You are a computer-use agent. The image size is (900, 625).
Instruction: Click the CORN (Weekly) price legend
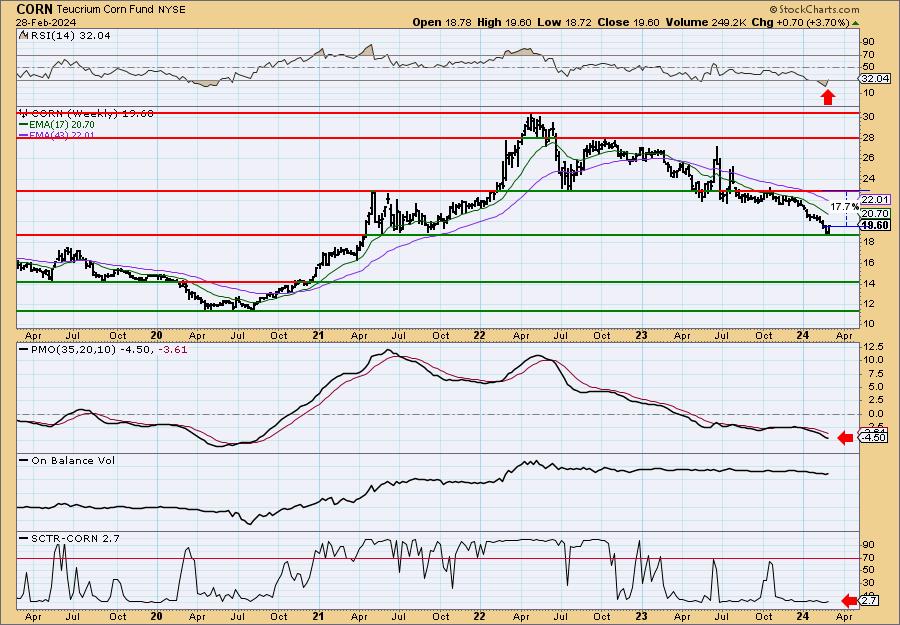point(86,114)
